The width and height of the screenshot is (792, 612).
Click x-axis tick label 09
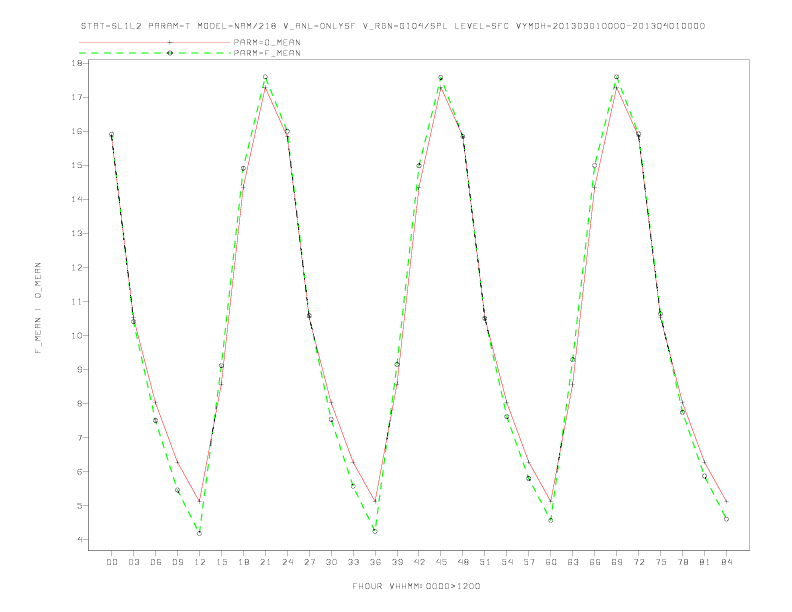(177, 562)
